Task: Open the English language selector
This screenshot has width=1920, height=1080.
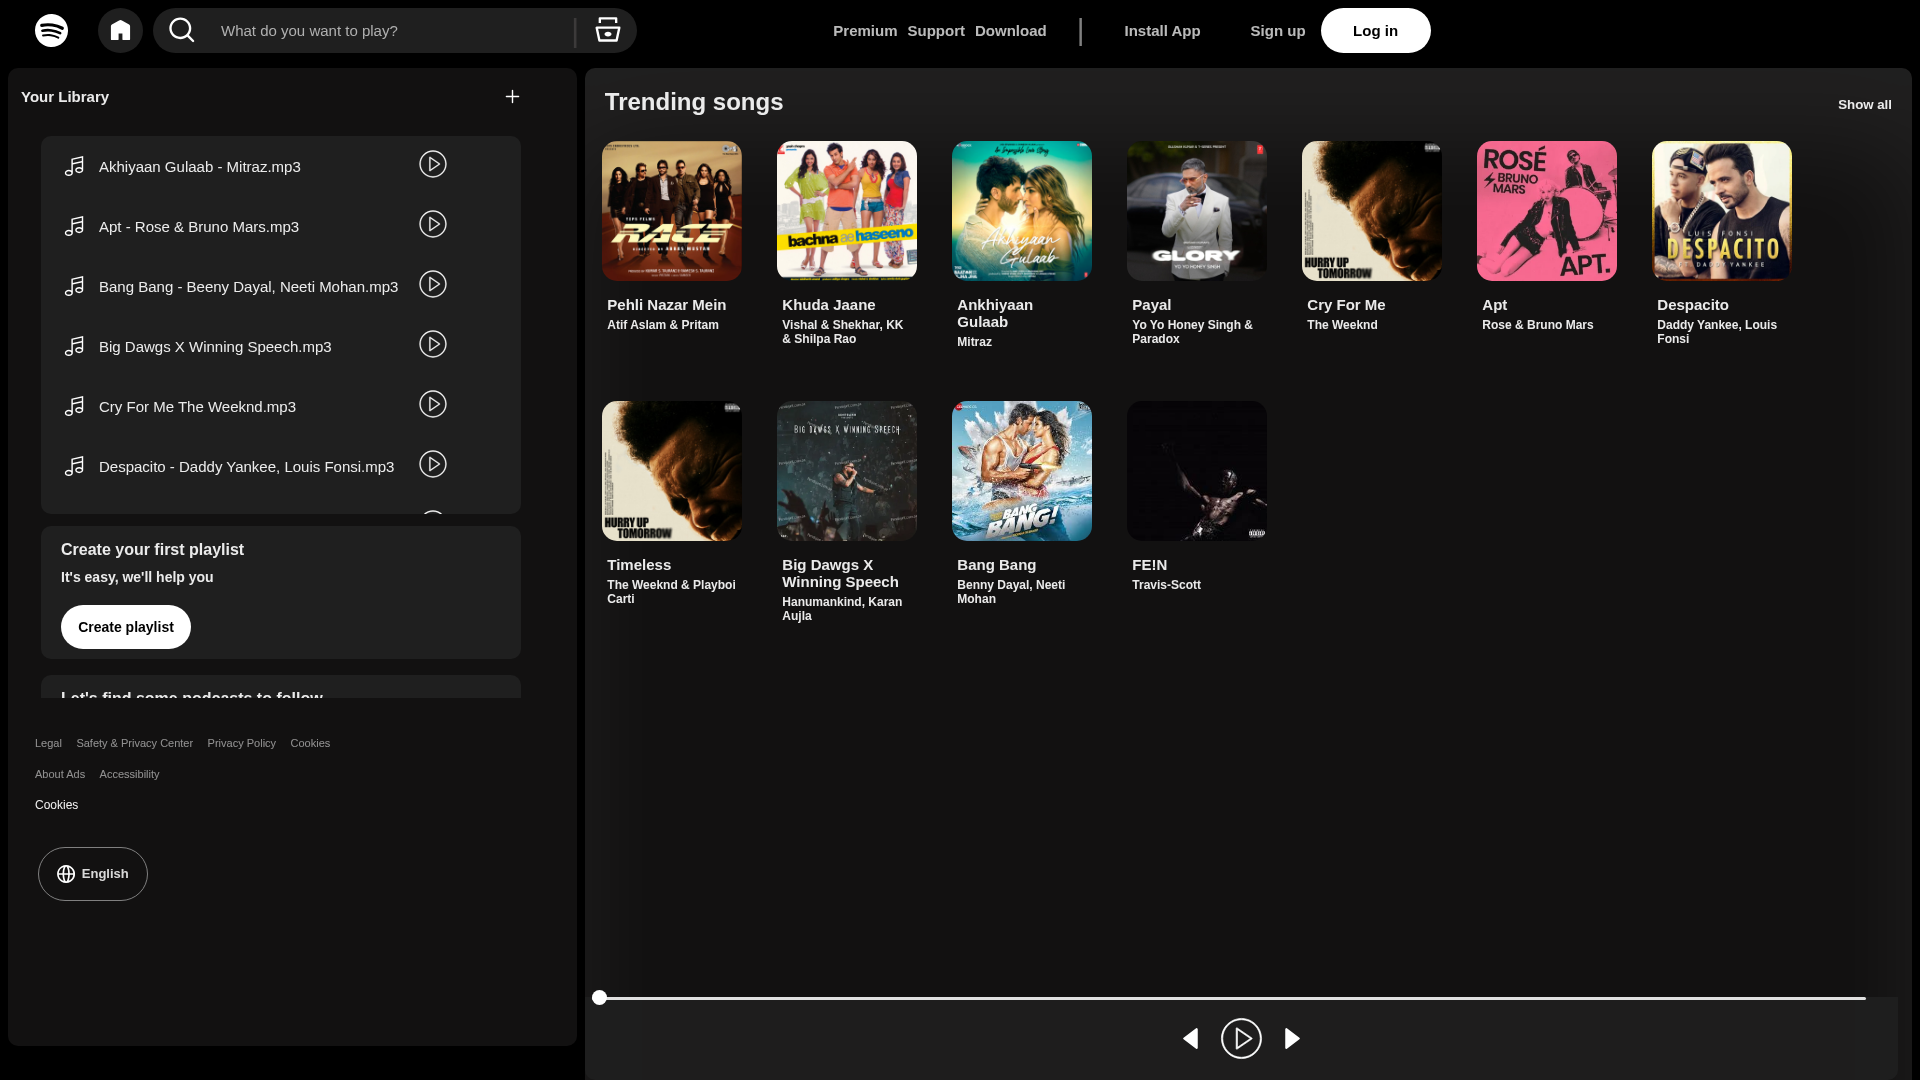Action: [93, 874]
